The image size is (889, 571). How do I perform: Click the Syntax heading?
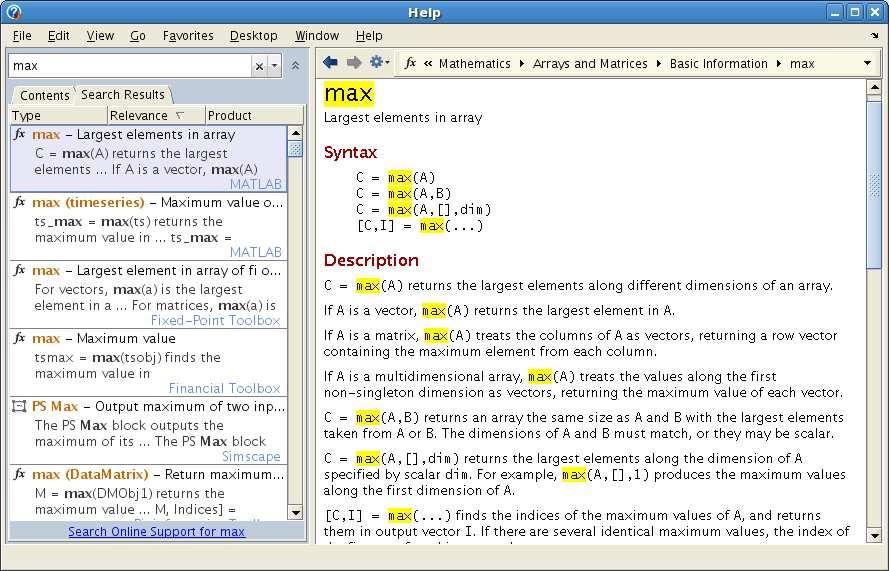[350, 152]
